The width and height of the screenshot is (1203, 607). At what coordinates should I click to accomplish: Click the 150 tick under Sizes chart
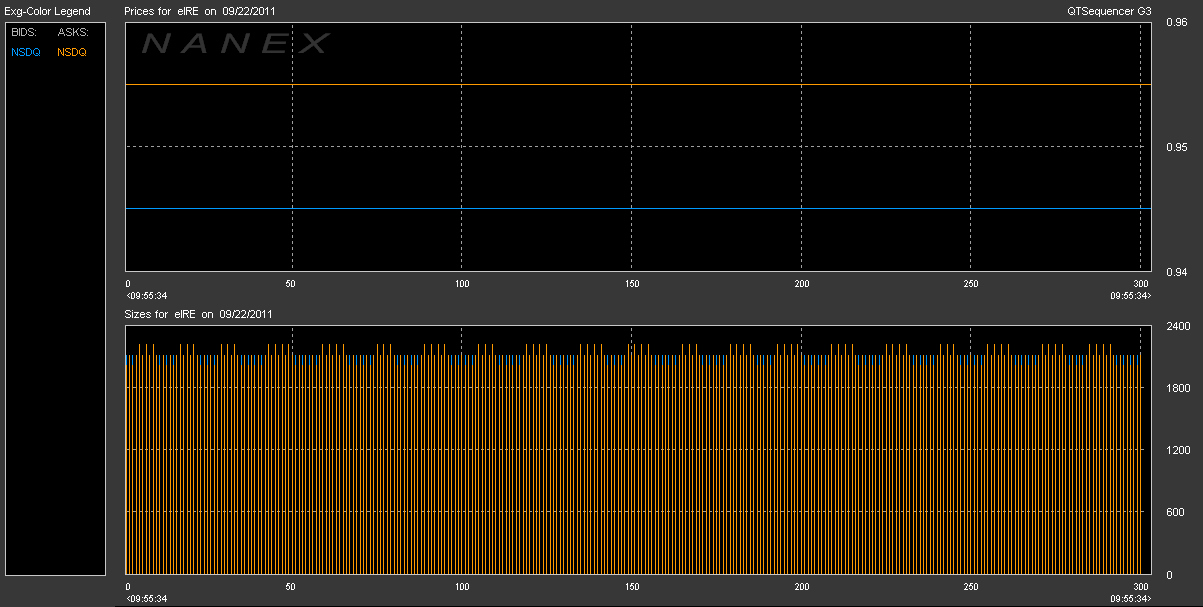coord(631,587)
